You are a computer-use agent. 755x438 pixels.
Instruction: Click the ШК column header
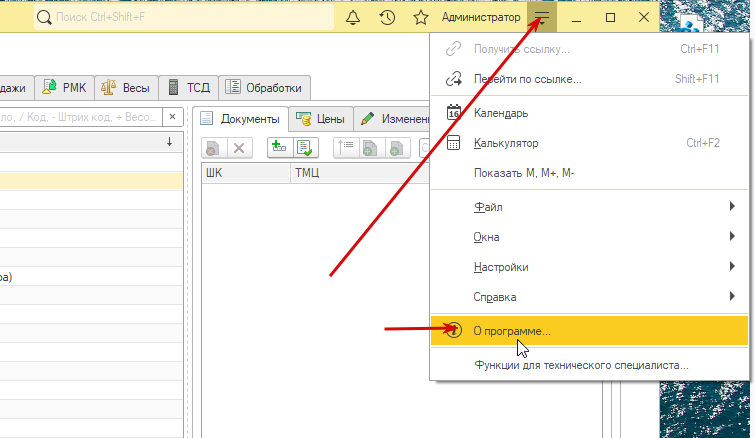point(246,172)
